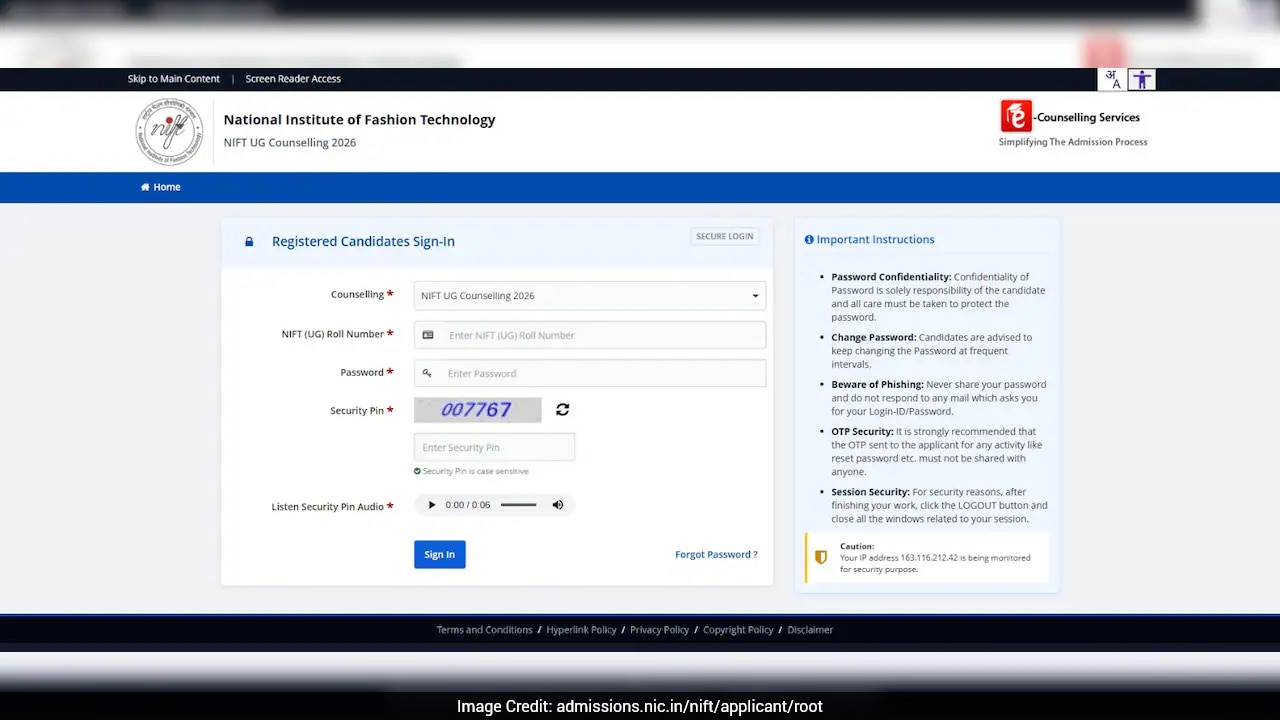1280x720 pixels.
Task: Follow the Skip to Main Content link
Action: click(174, 79)
